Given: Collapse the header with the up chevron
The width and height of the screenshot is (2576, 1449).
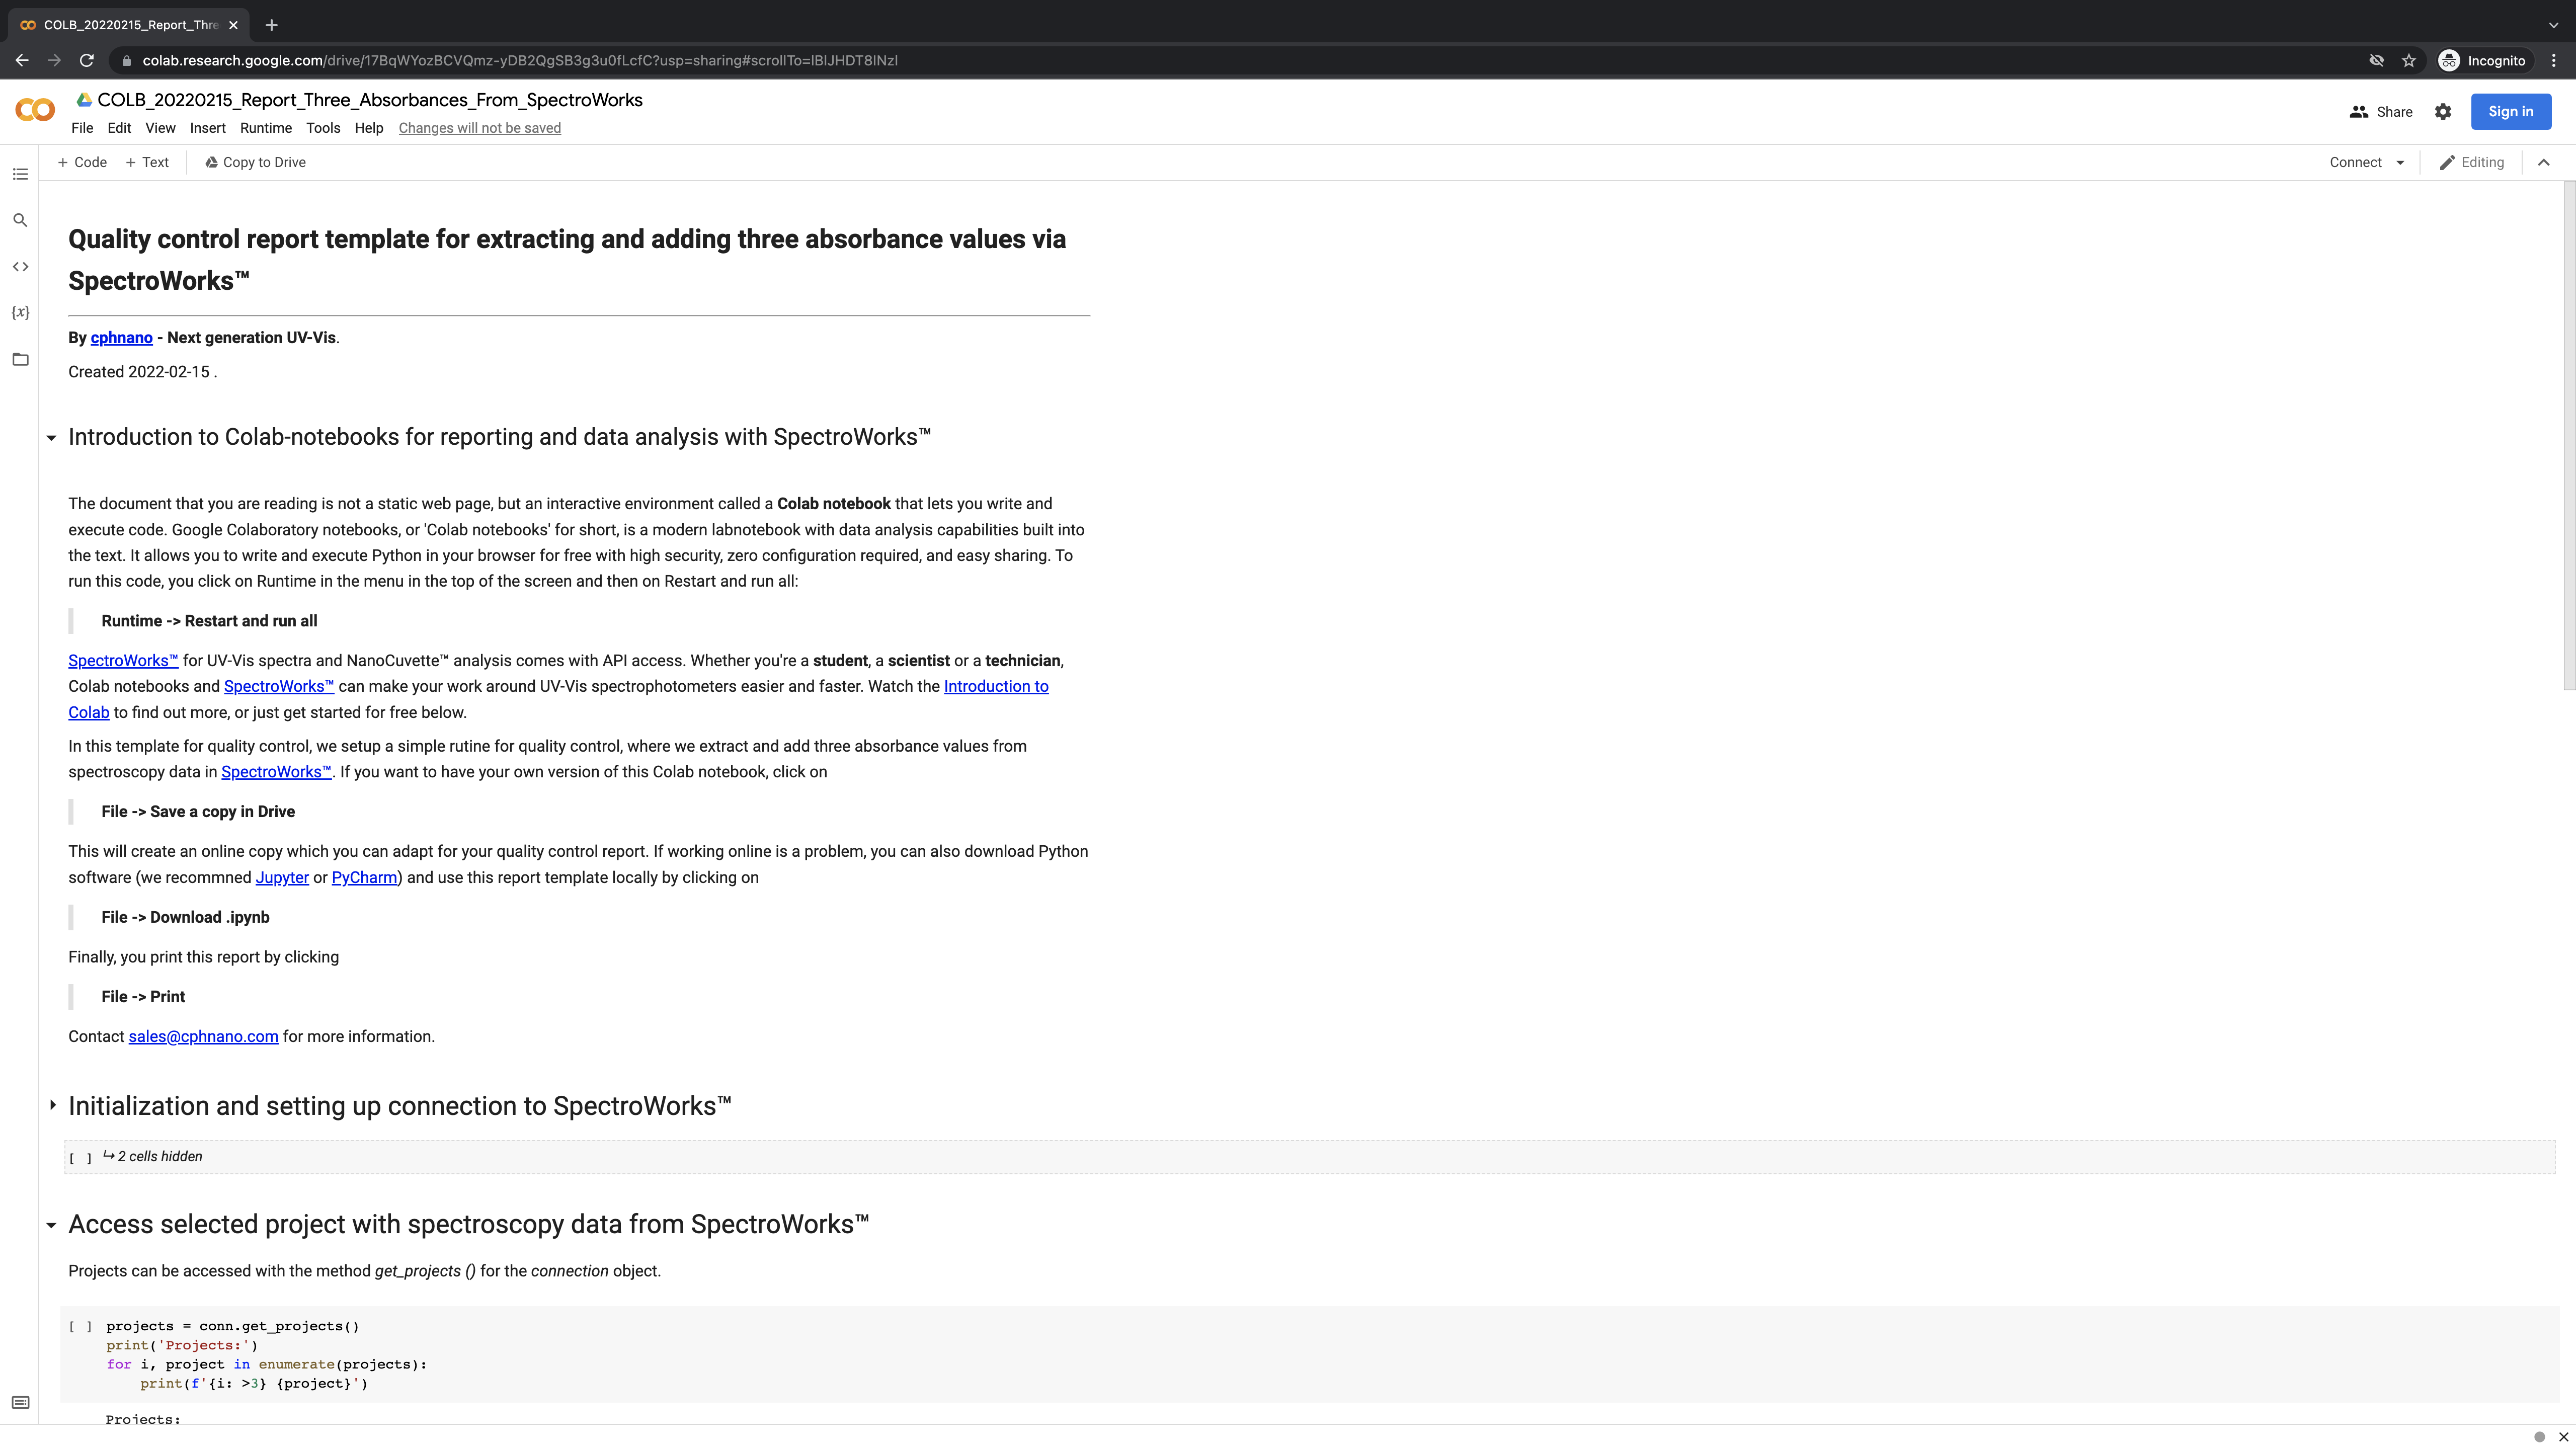Looking at the screenshot, I should pyautogui.click(x=2544, y=162).
